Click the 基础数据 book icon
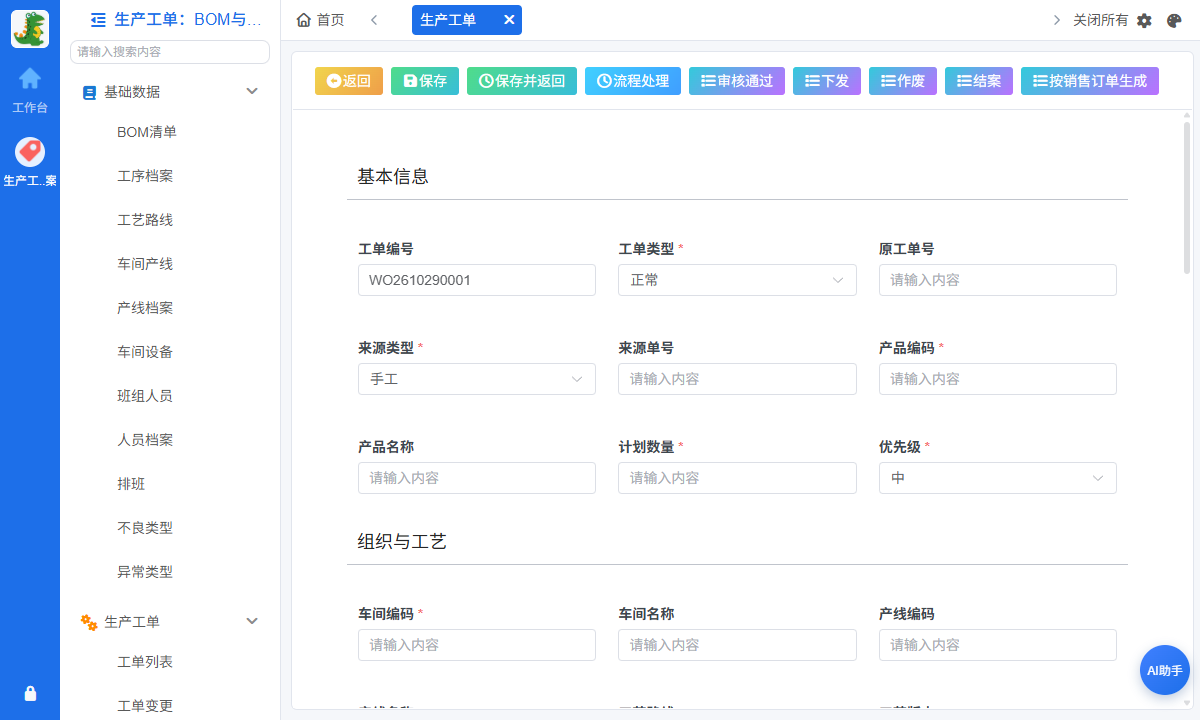This screenshot has width=1200, height=720. click(90, 92)
